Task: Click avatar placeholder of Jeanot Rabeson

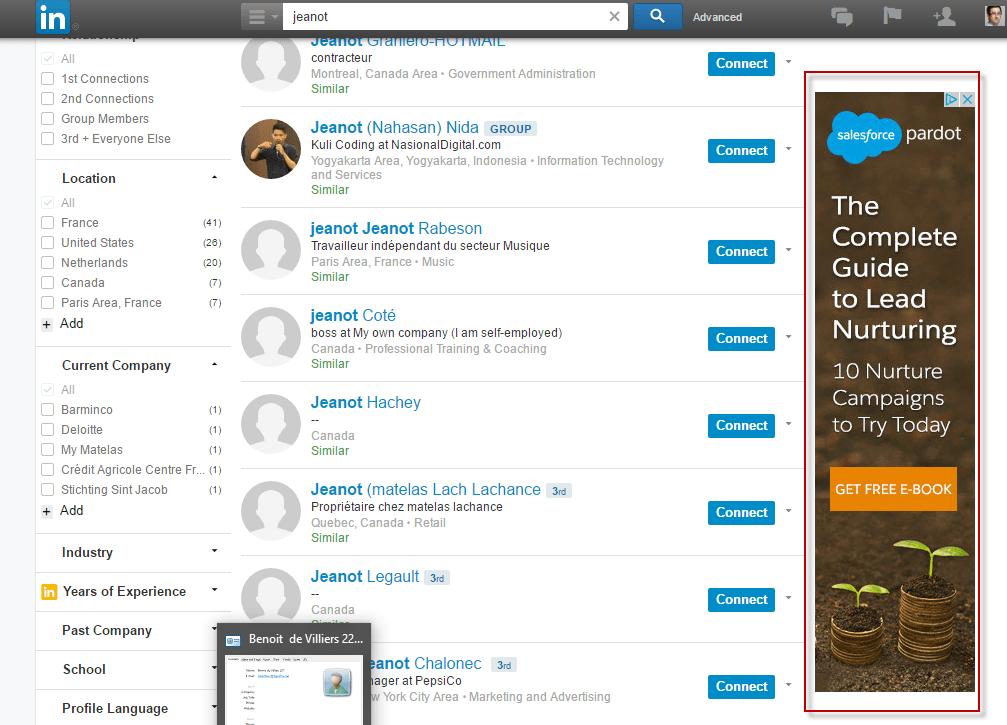Action: tap(271, 250)
